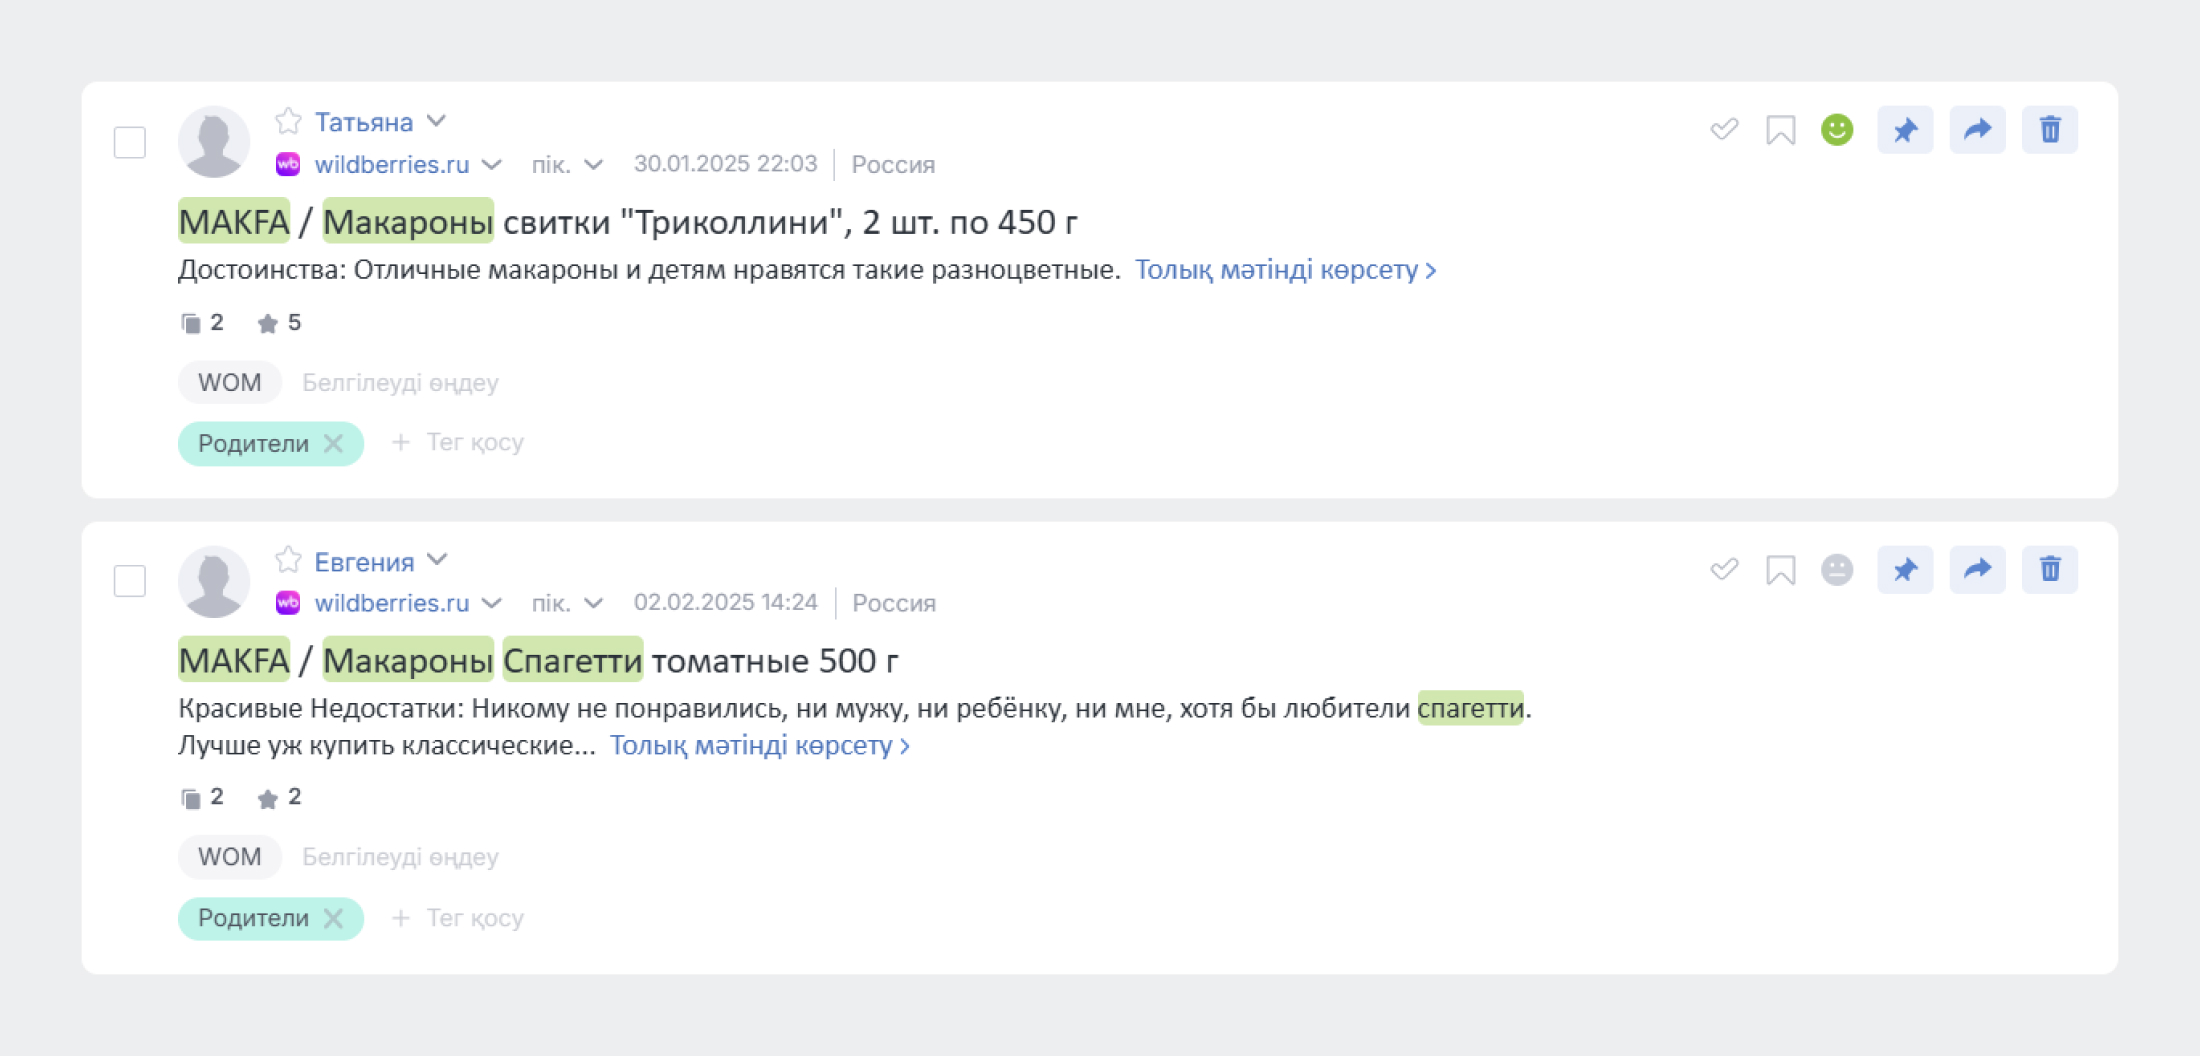This screenshot has height=1056, width=2200.
Task: Bookmark Татьяна's review
Action: click(1781, 130)
